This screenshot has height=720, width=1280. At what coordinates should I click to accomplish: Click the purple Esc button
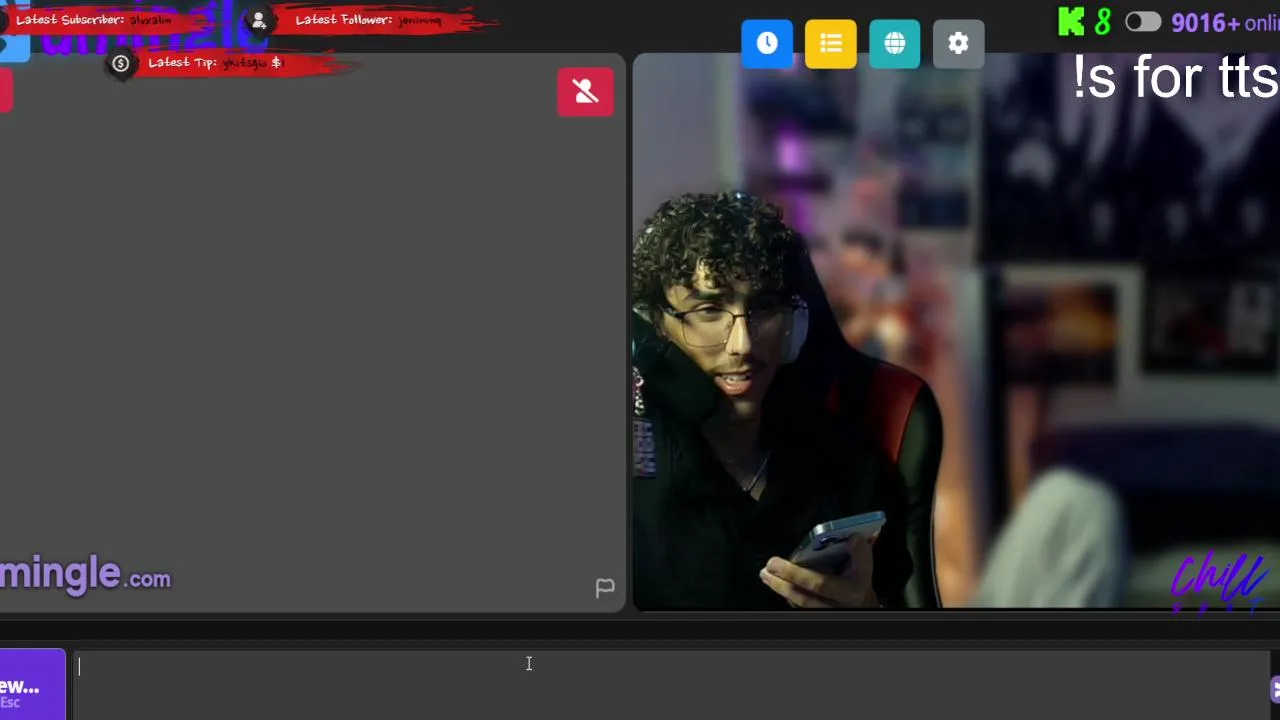tap(32, 685)
